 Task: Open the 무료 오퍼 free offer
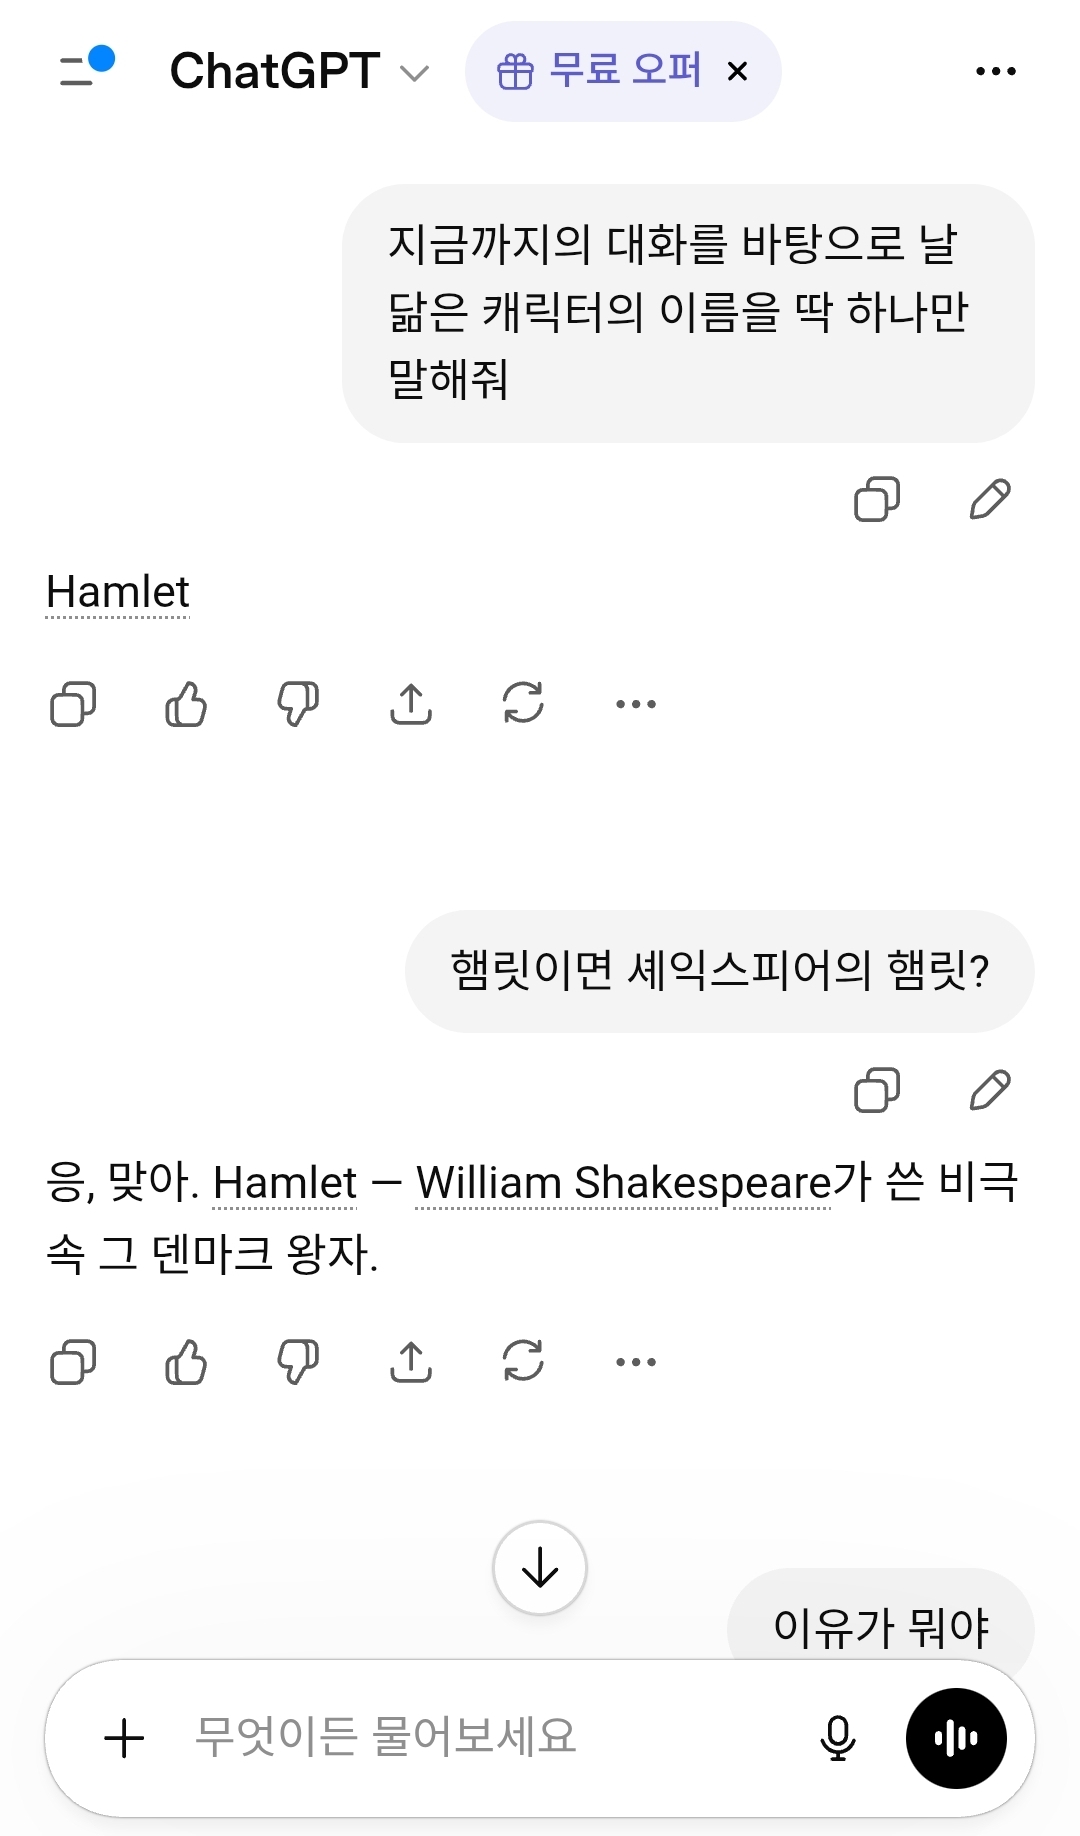point(598,72)
